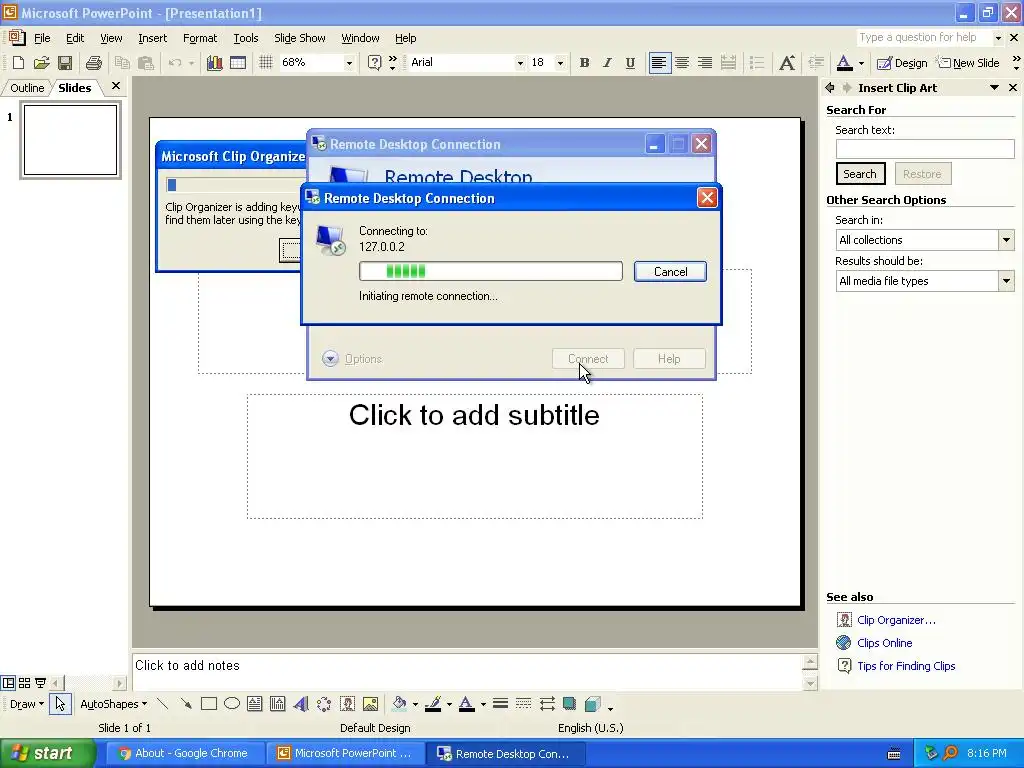Print with the printer toolbar icon

[x=94, y=63]
